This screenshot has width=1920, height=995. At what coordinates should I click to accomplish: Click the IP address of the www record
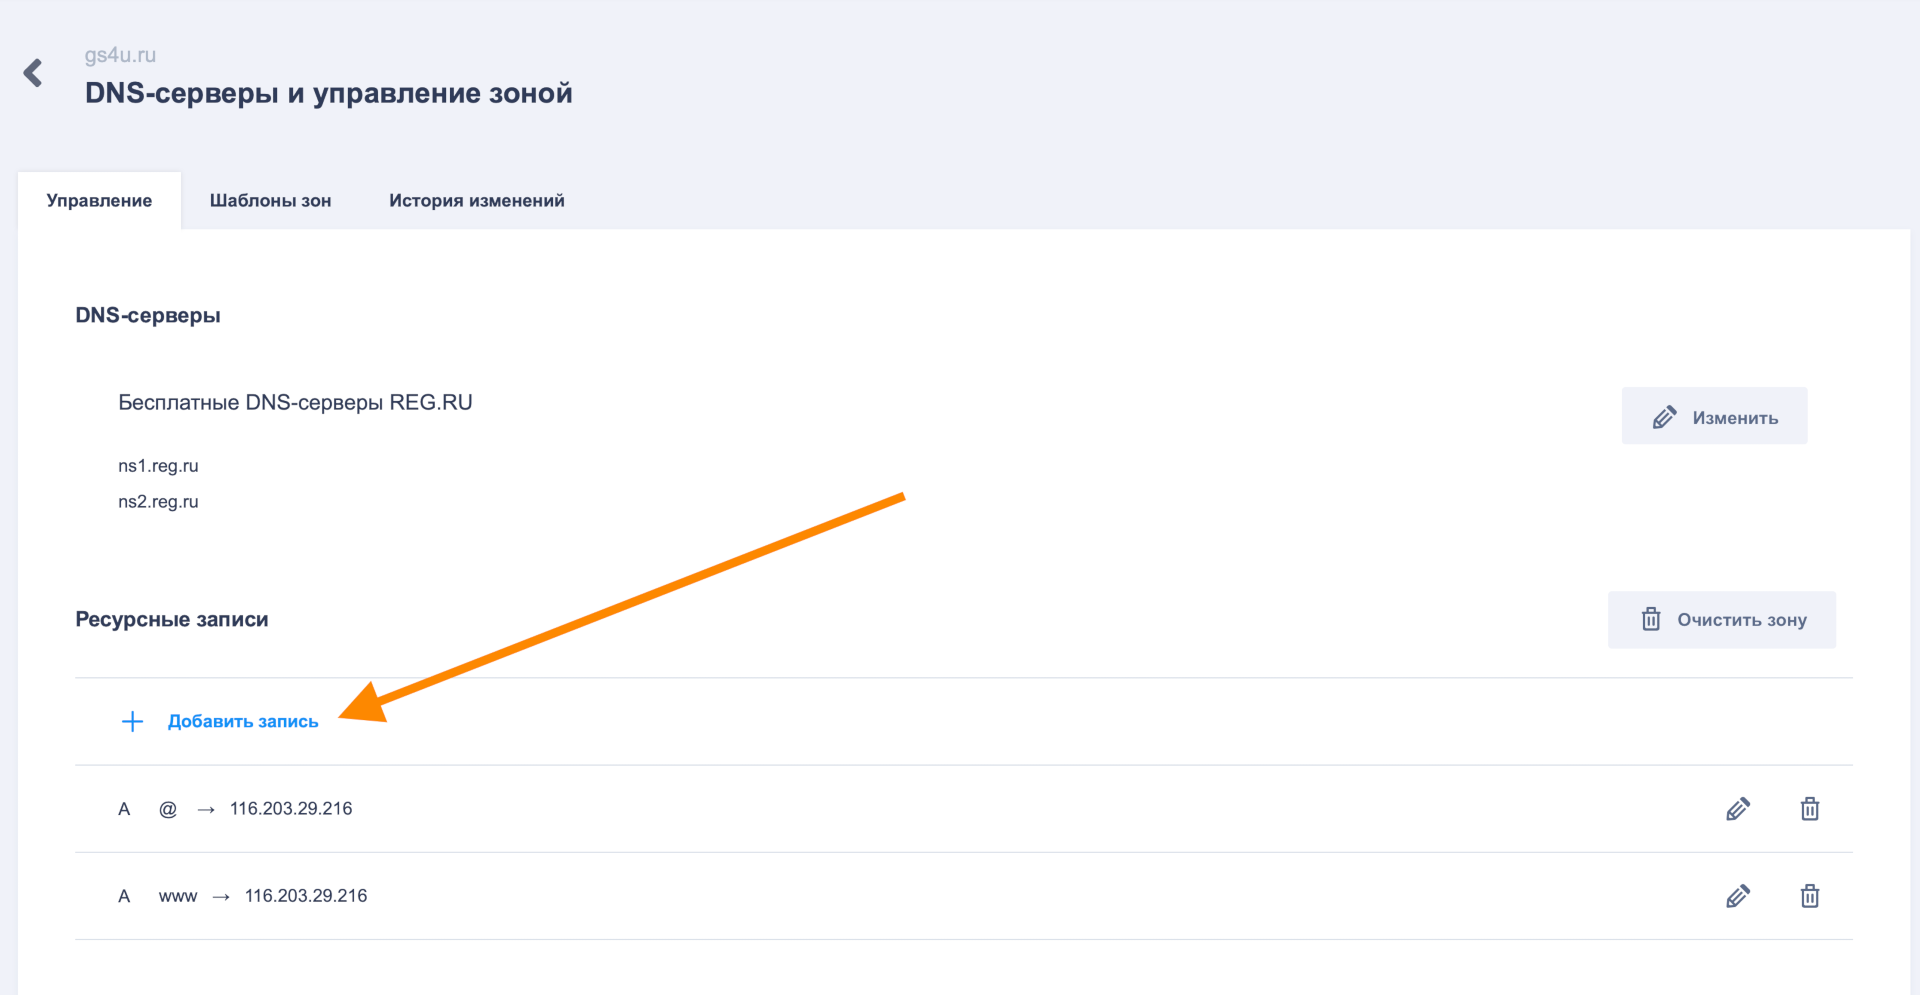(x=306, y=896)
